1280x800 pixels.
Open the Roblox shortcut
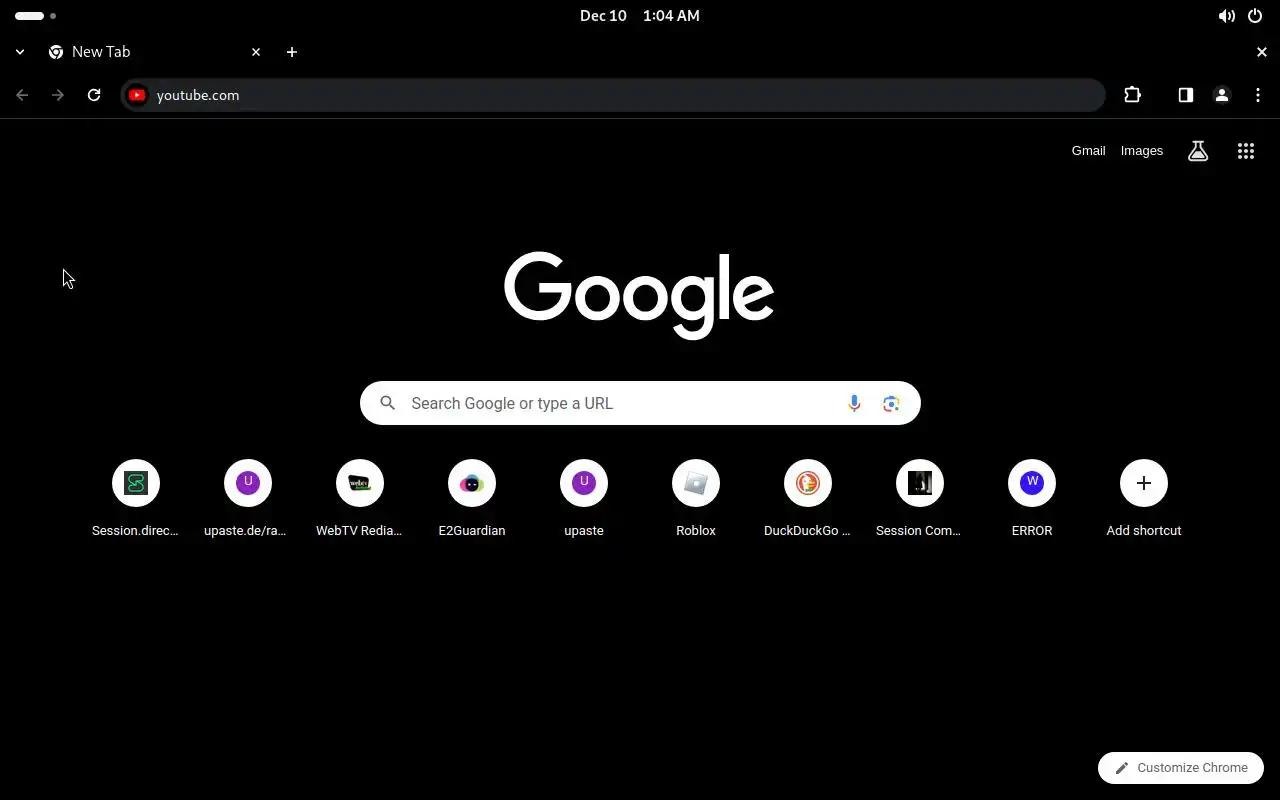(696, 498)
